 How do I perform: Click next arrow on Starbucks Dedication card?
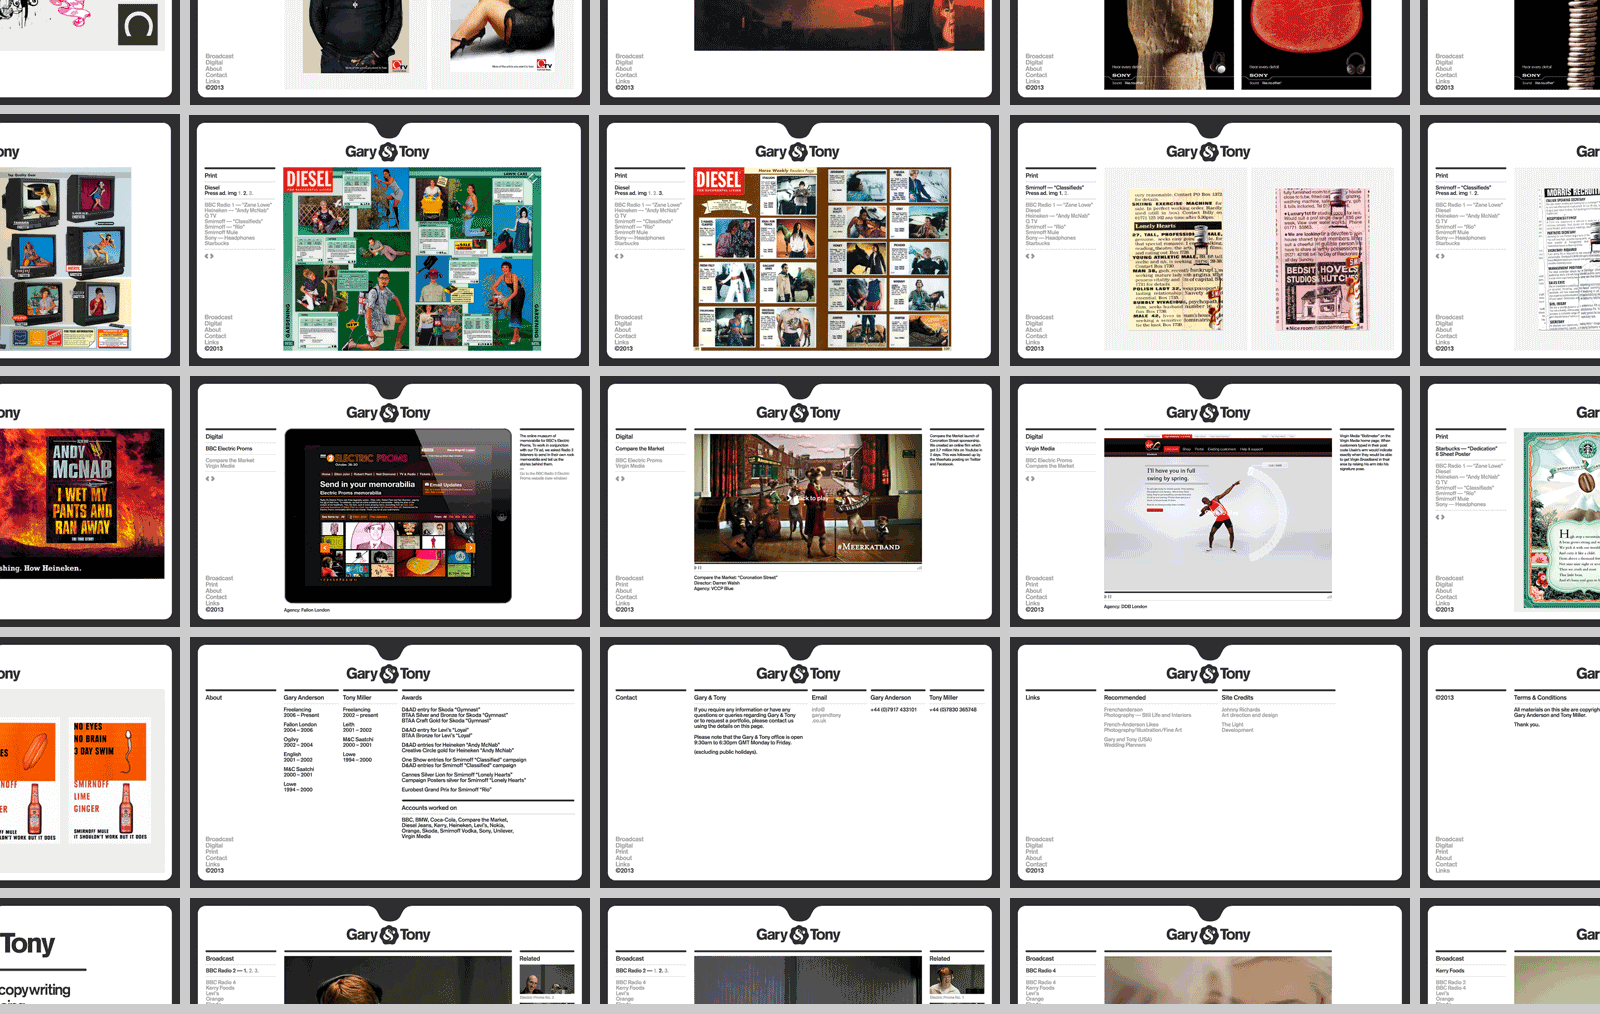[x=1442, y=517]
